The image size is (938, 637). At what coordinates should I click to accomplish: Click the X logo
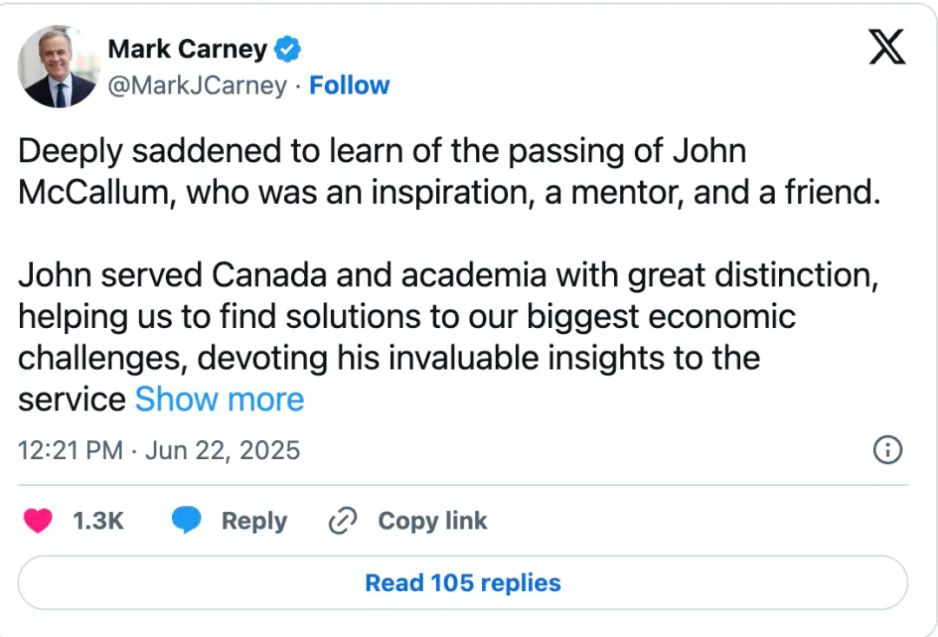click(887, 47)
